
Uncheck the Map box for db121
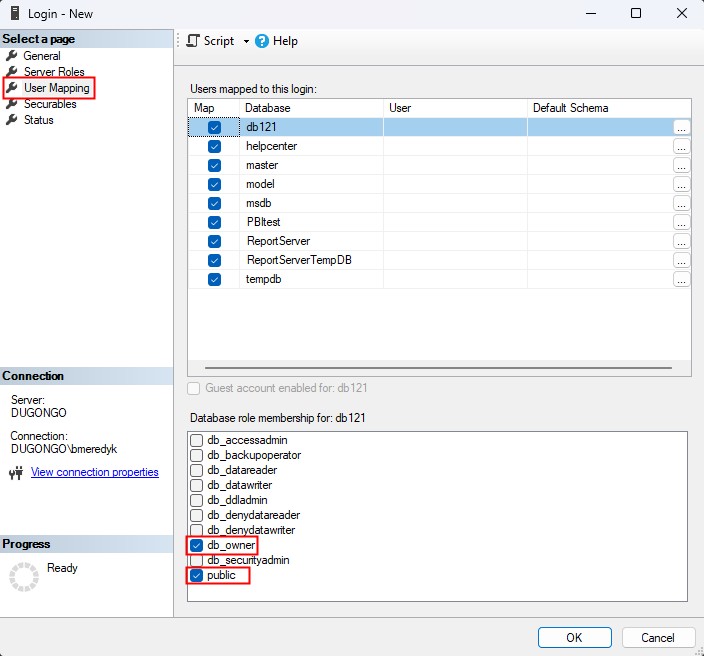click(x=214, y=128)
